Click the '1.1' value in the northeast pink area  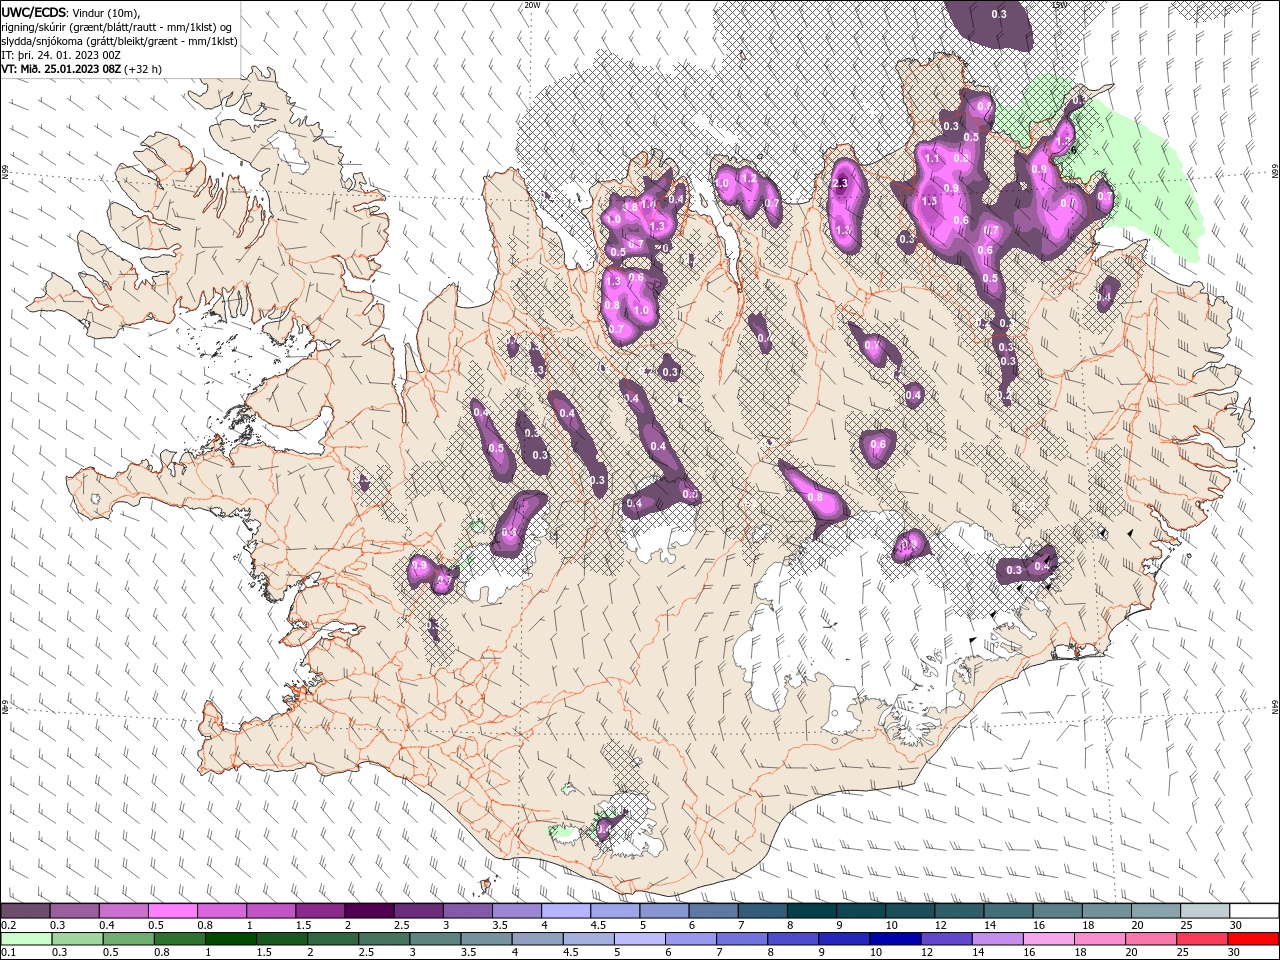click(x=932, y=158)
